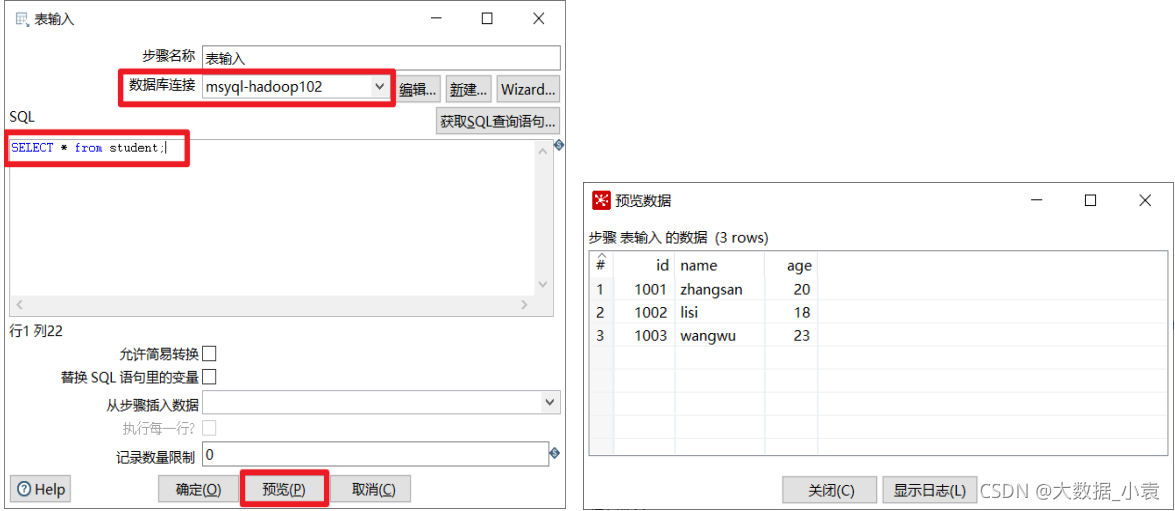Click the name column header

pos(719,264)
